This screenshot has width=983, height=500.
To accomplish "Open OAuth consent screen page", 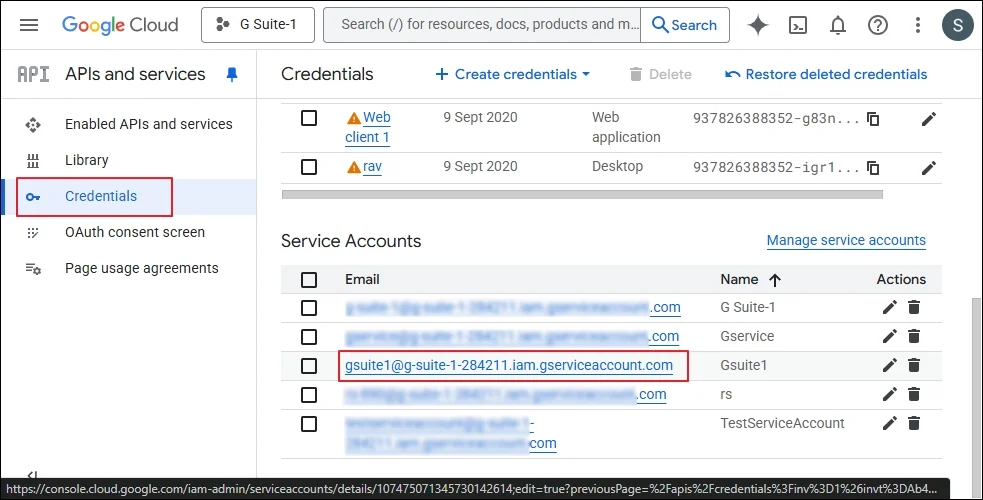I will [x=135, y=232].
